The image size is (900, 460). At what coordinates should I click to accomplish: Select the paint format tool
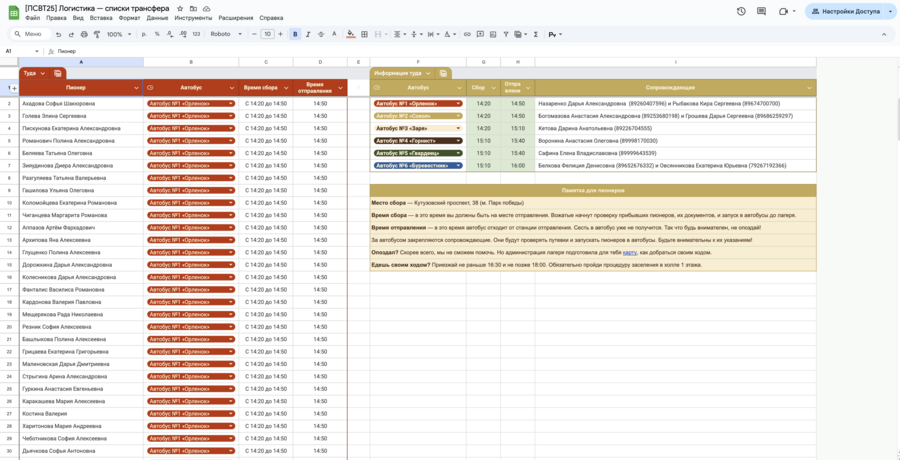coord(96,34)
